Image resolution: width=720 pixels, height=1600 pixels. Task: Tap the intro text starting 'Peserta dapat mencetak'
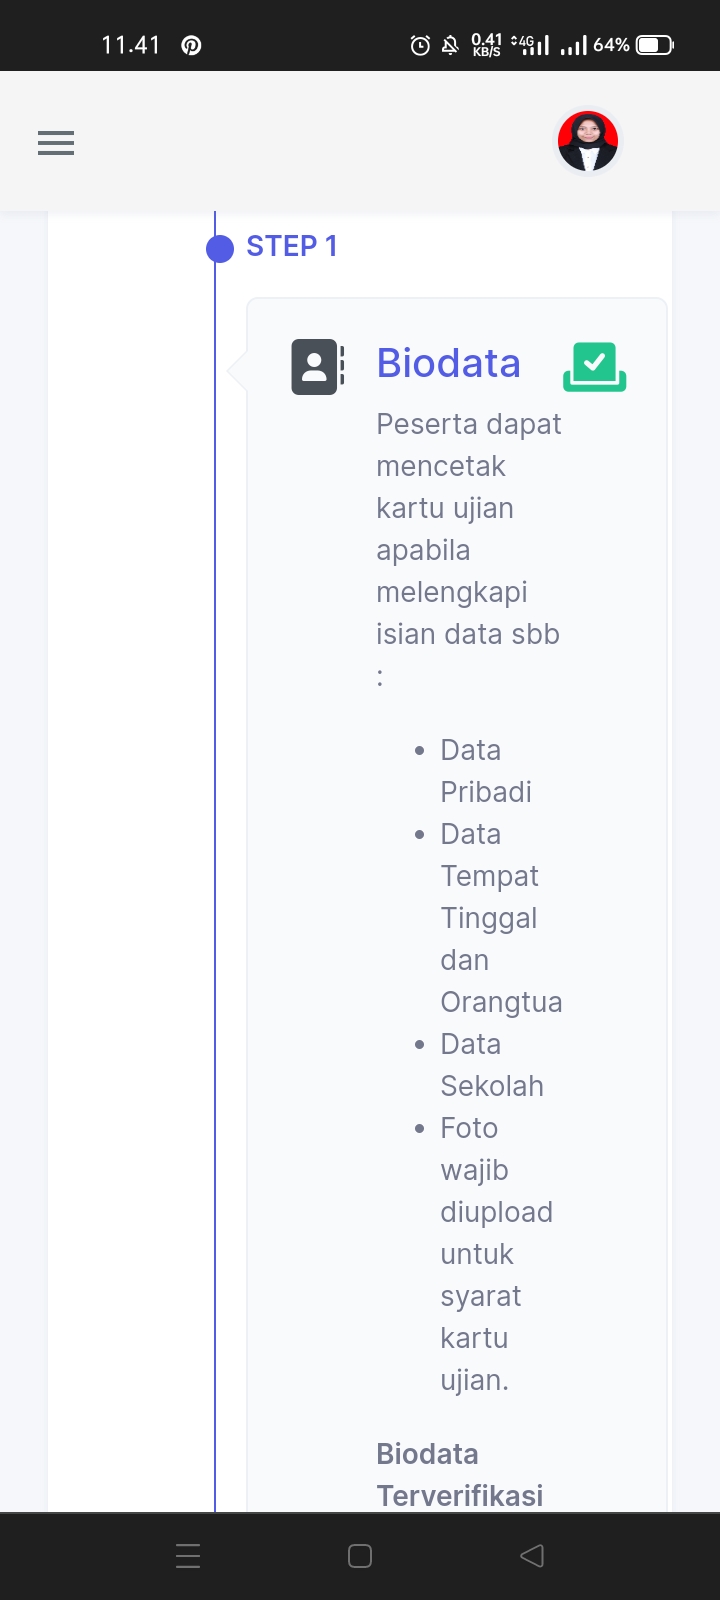(x=468, y=528)
